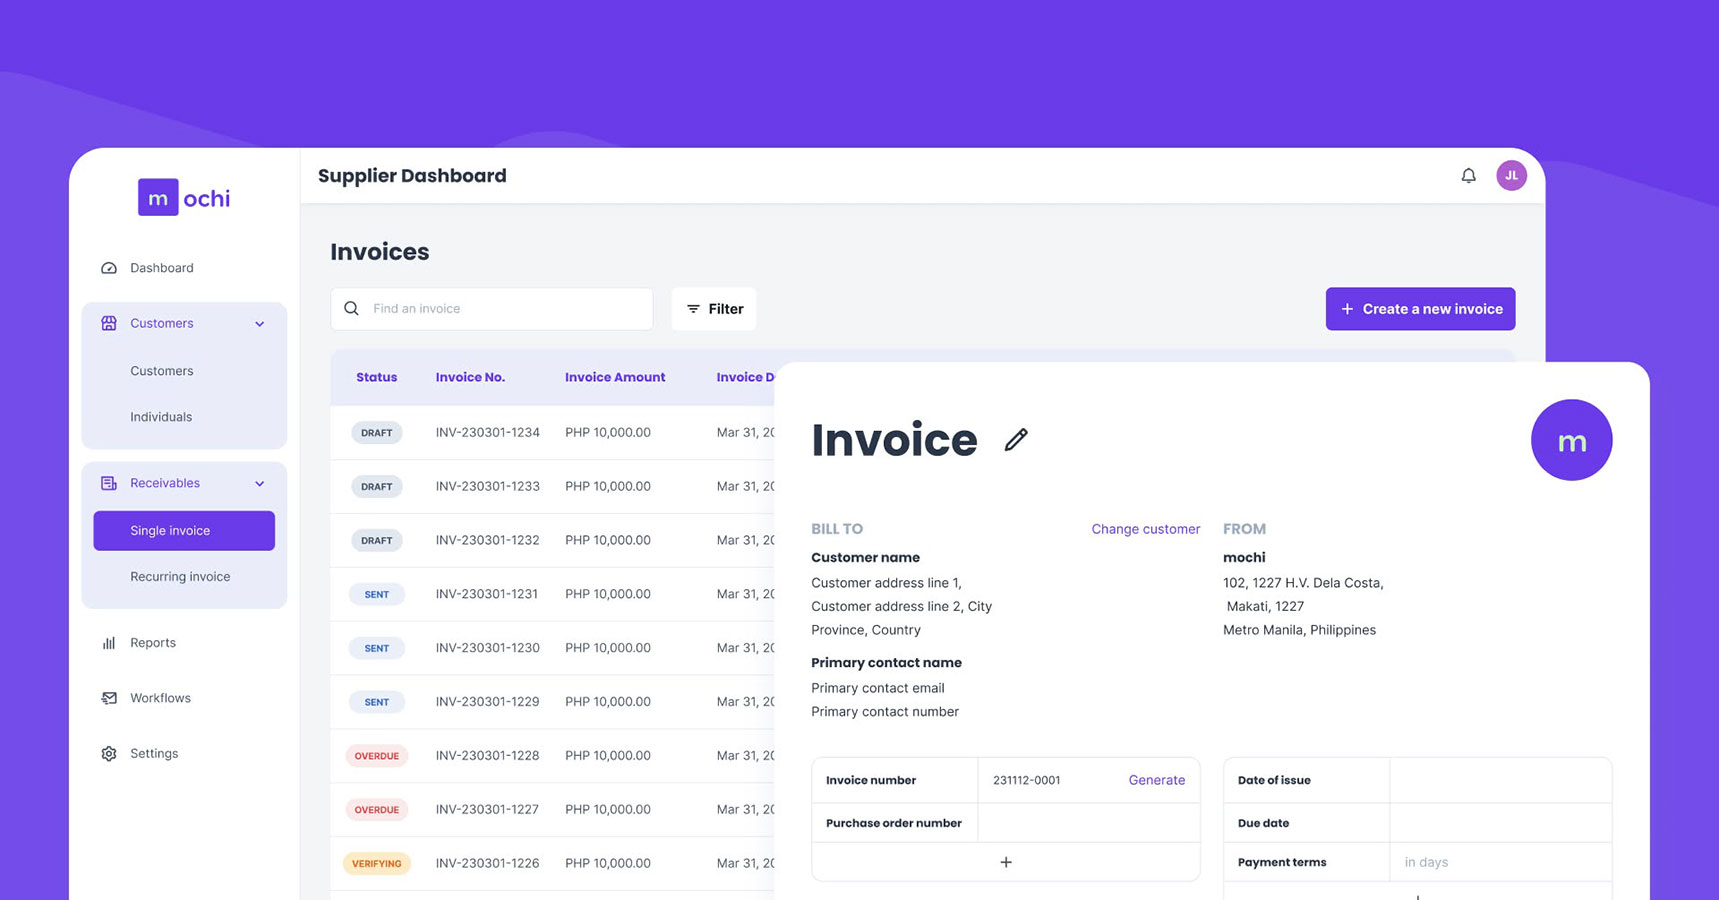Click SENT badge for INV-230301-1231
The height and width of the screenshot is (900, 1719).
coord(376,594)
